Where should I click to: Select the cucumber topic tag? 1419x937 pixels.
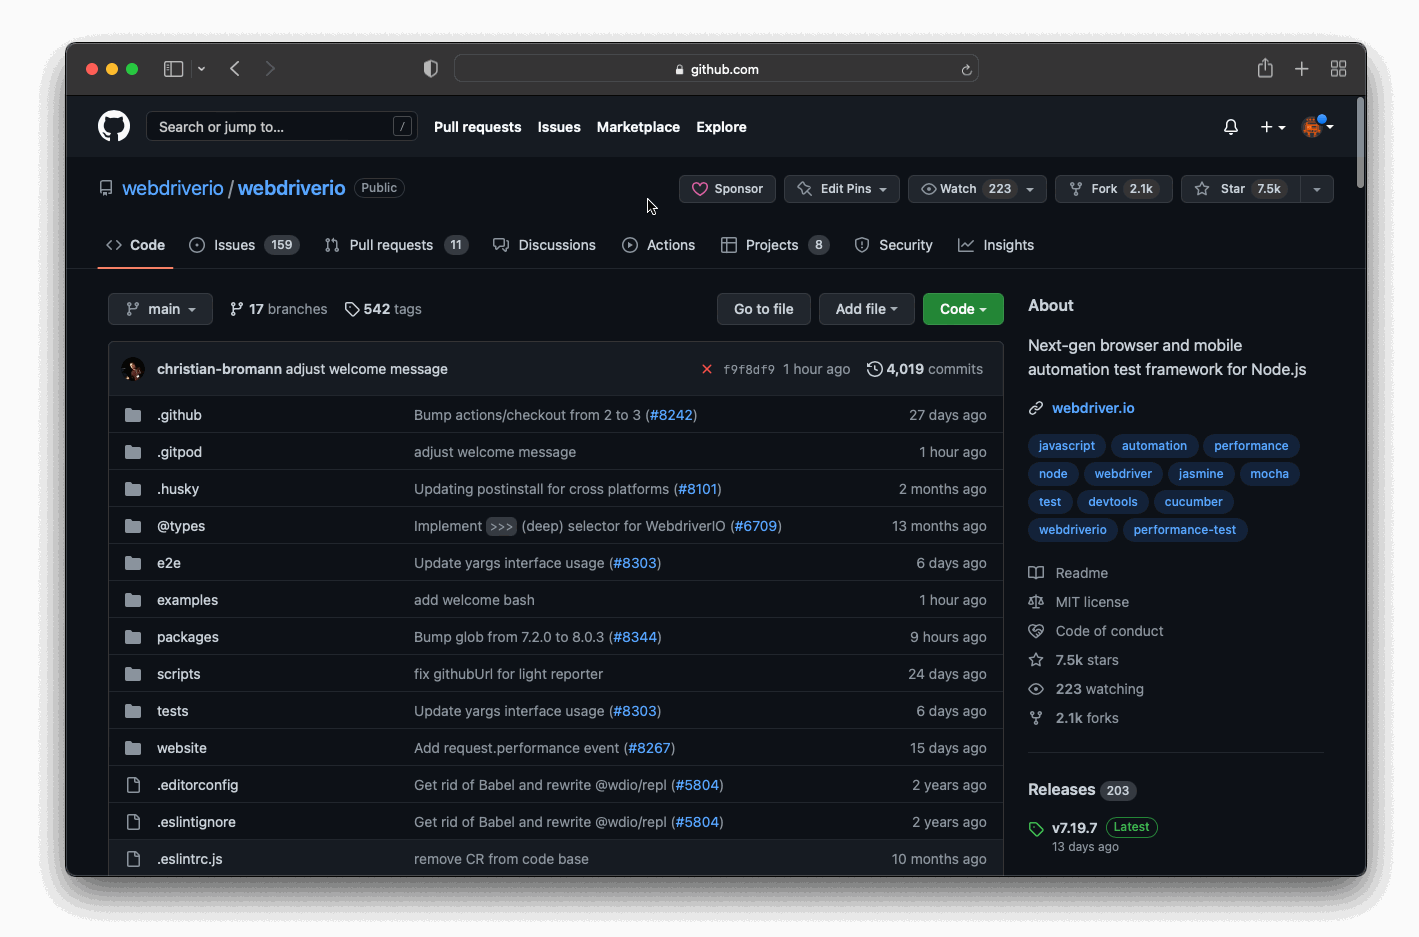(1193, 502)
